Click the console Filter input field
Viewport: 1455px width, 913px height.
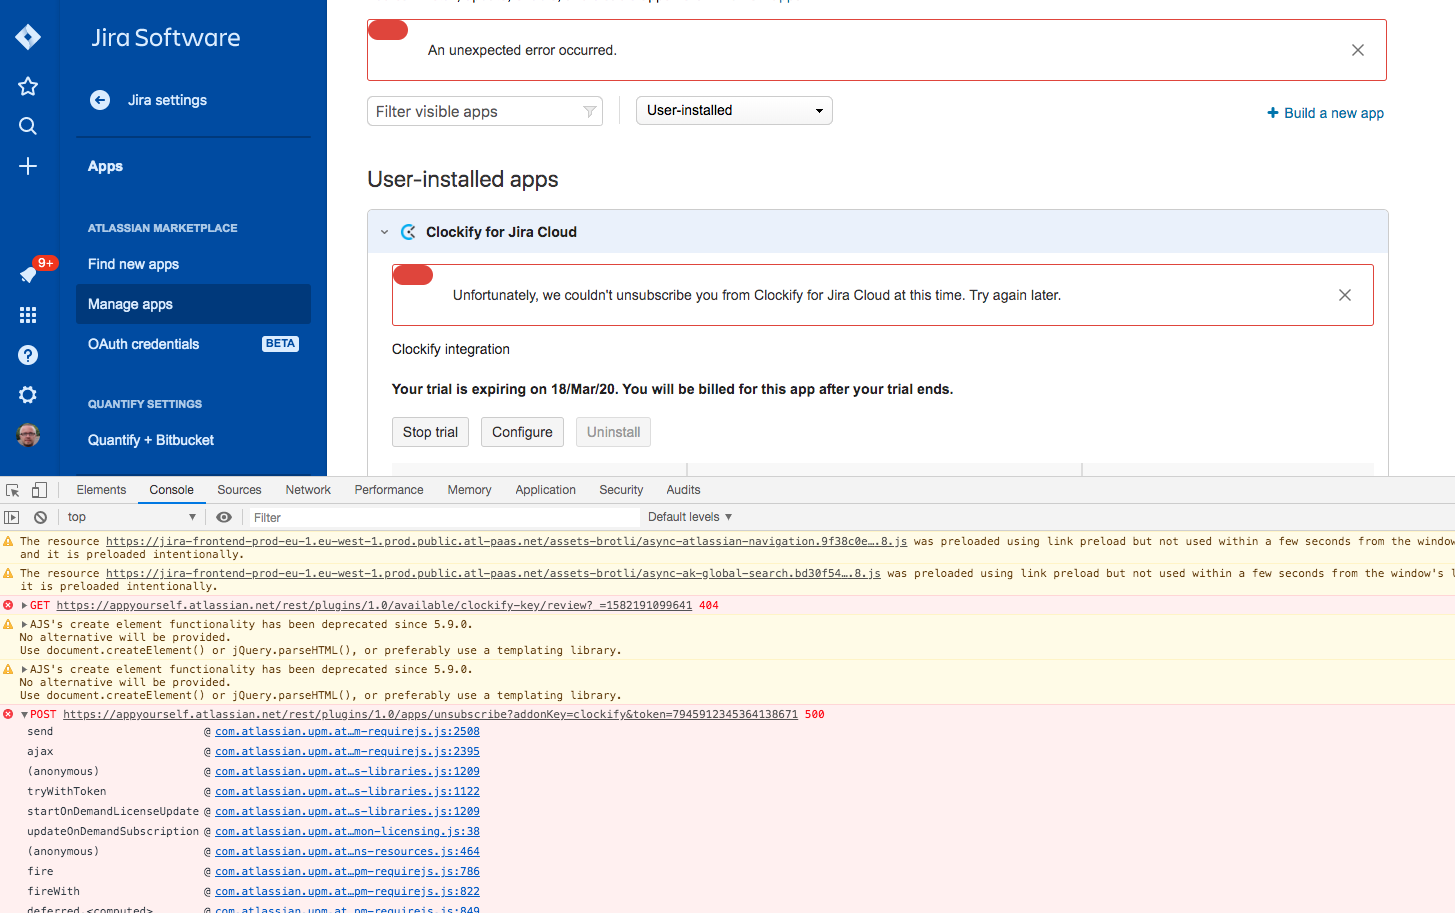(x=443, y=517)
